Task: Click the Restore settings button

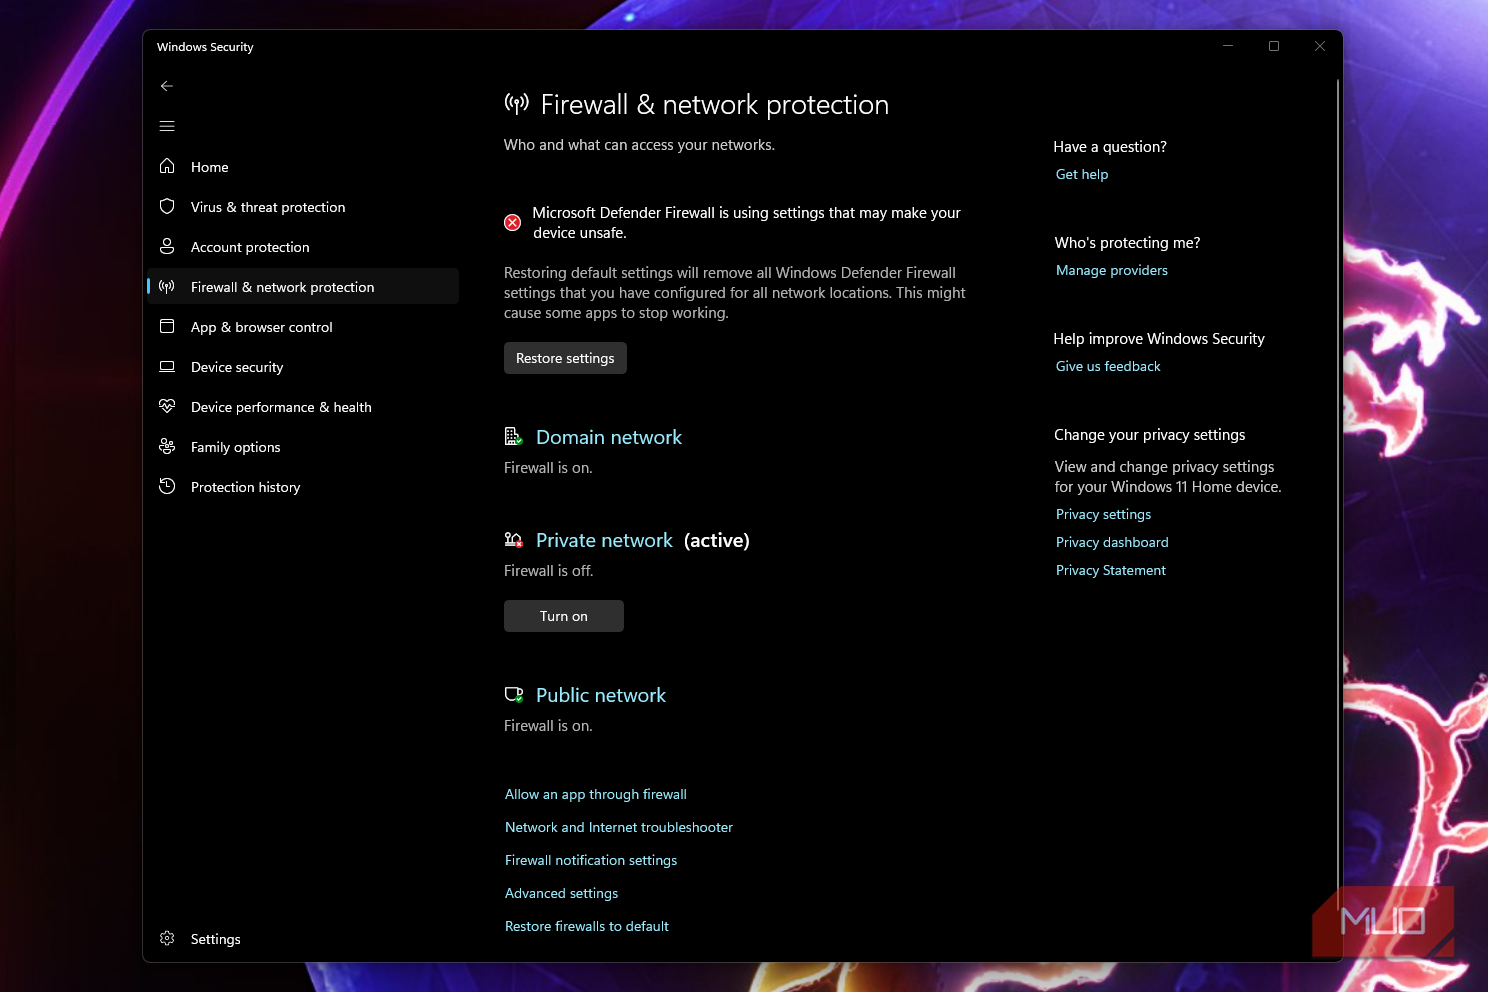Action: 565,358
